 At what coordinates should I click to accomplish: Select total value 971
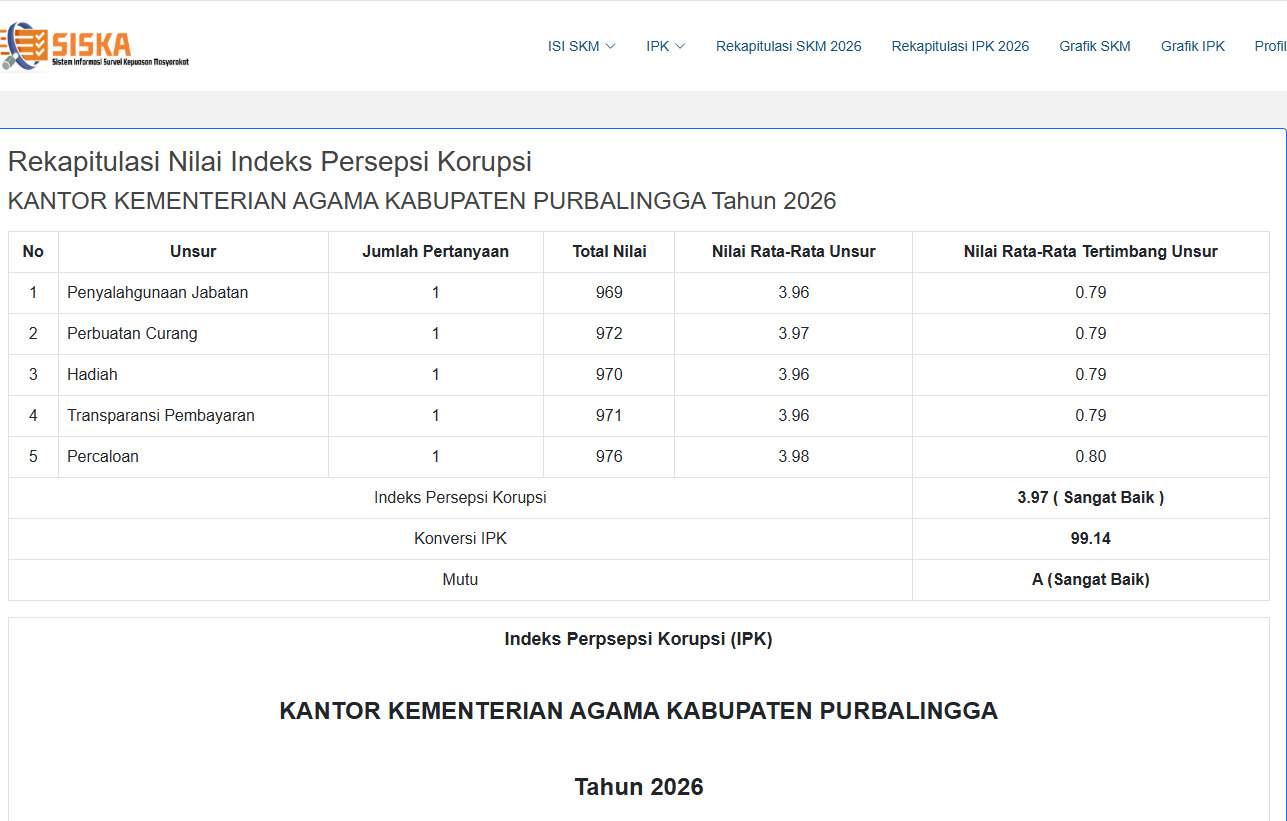609,416
